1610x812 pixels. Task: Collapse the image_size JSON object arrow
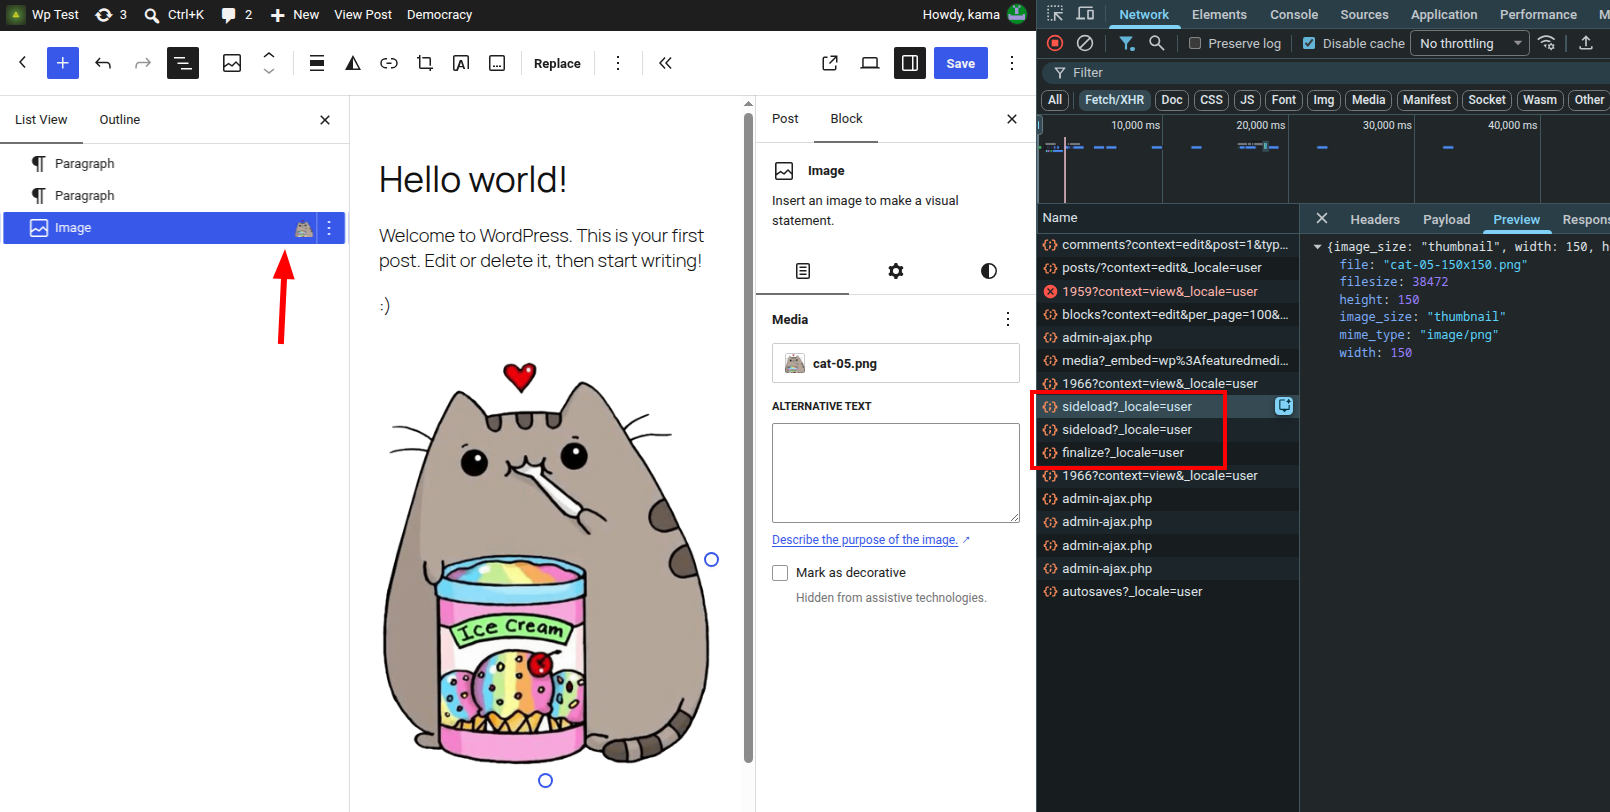click(x=1318, y=247)
